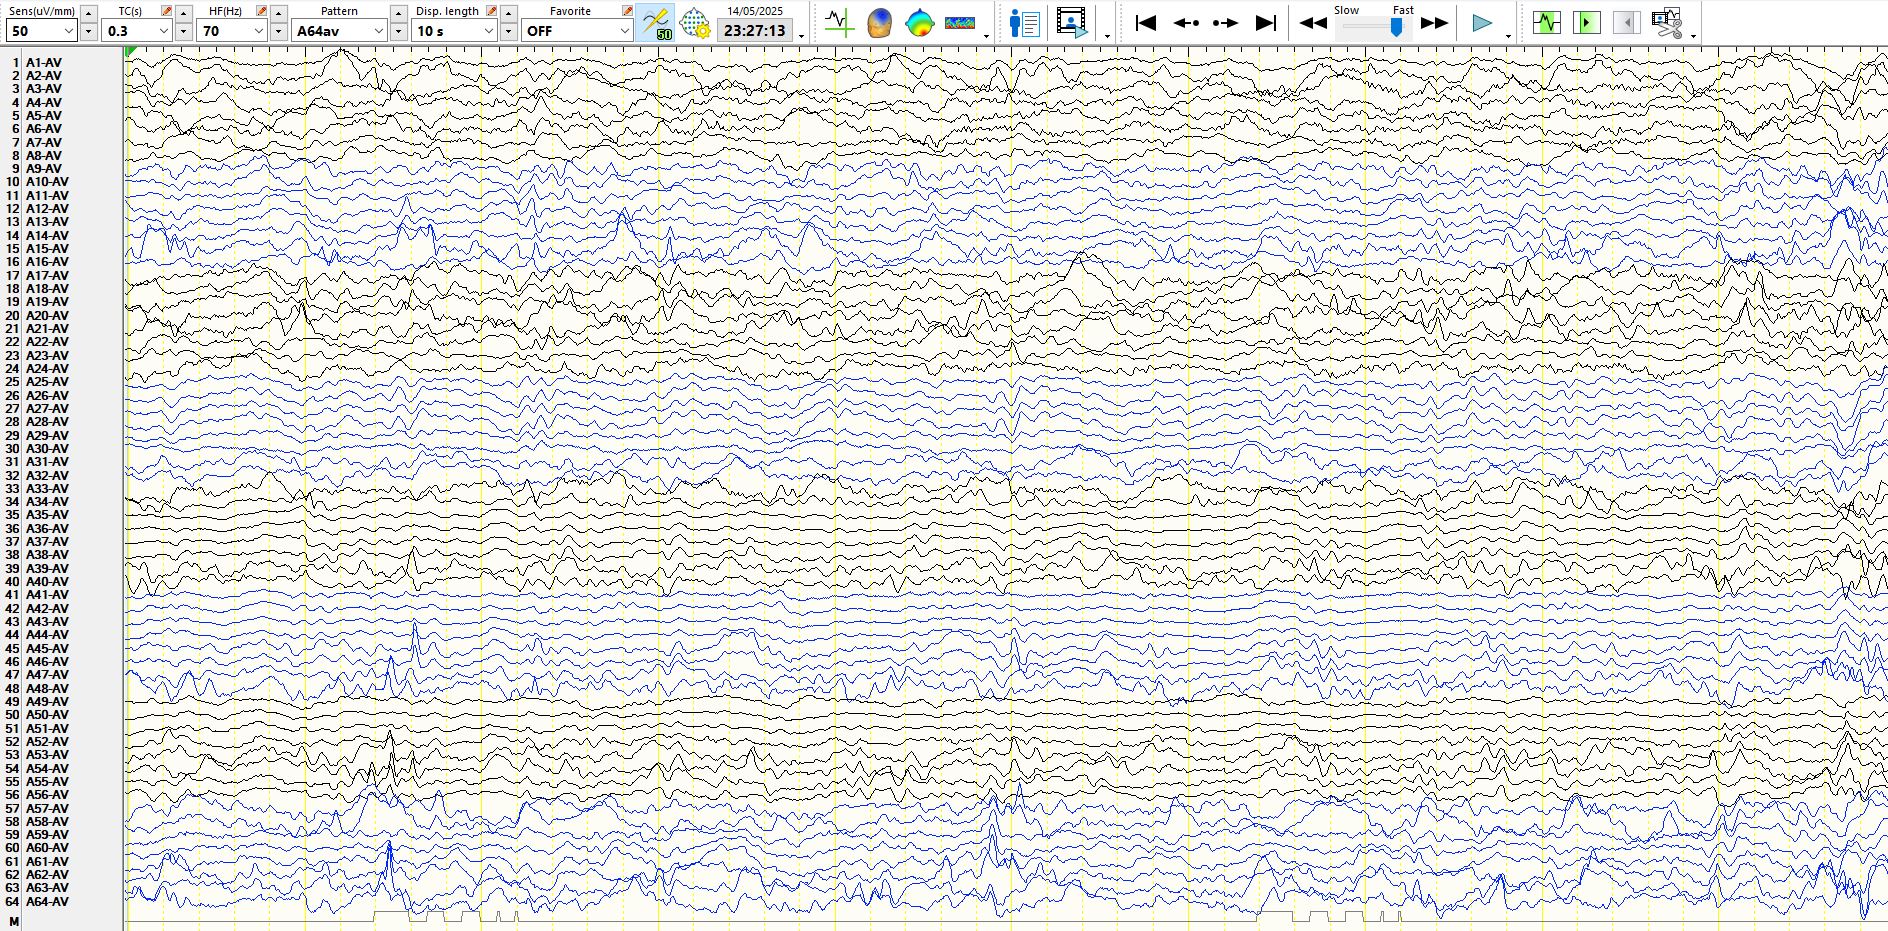Viewport: 1888px width, 931px height.
Task: Click the Disp. length up stepper arrow
Action: (x=509, y=13)
